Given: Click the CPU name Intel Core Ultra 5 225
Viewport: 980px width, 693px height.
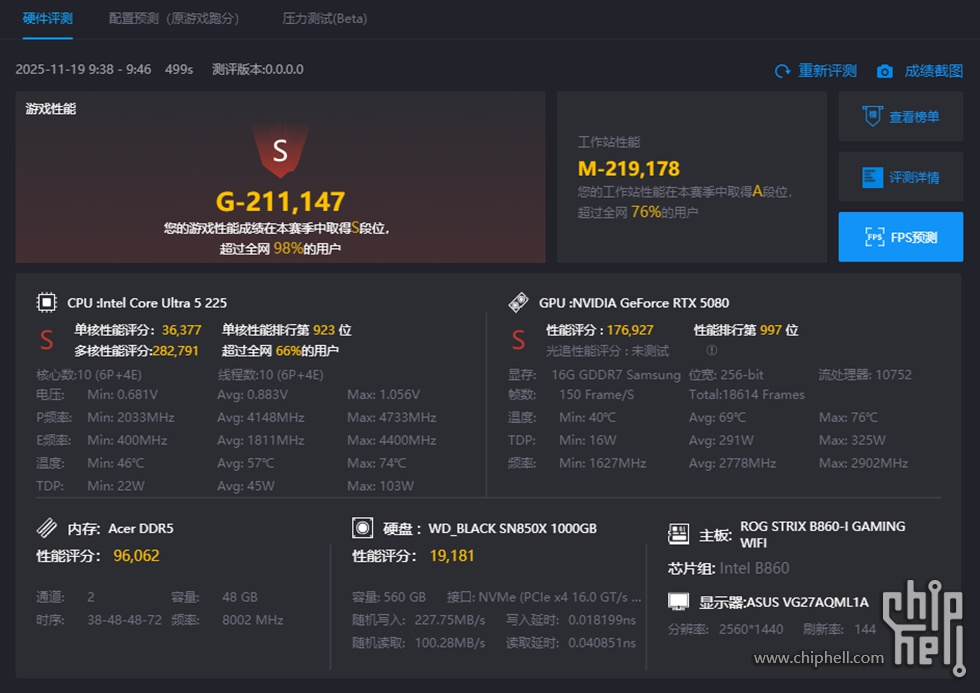Looking at the screenshot, I should coord(163,302).
